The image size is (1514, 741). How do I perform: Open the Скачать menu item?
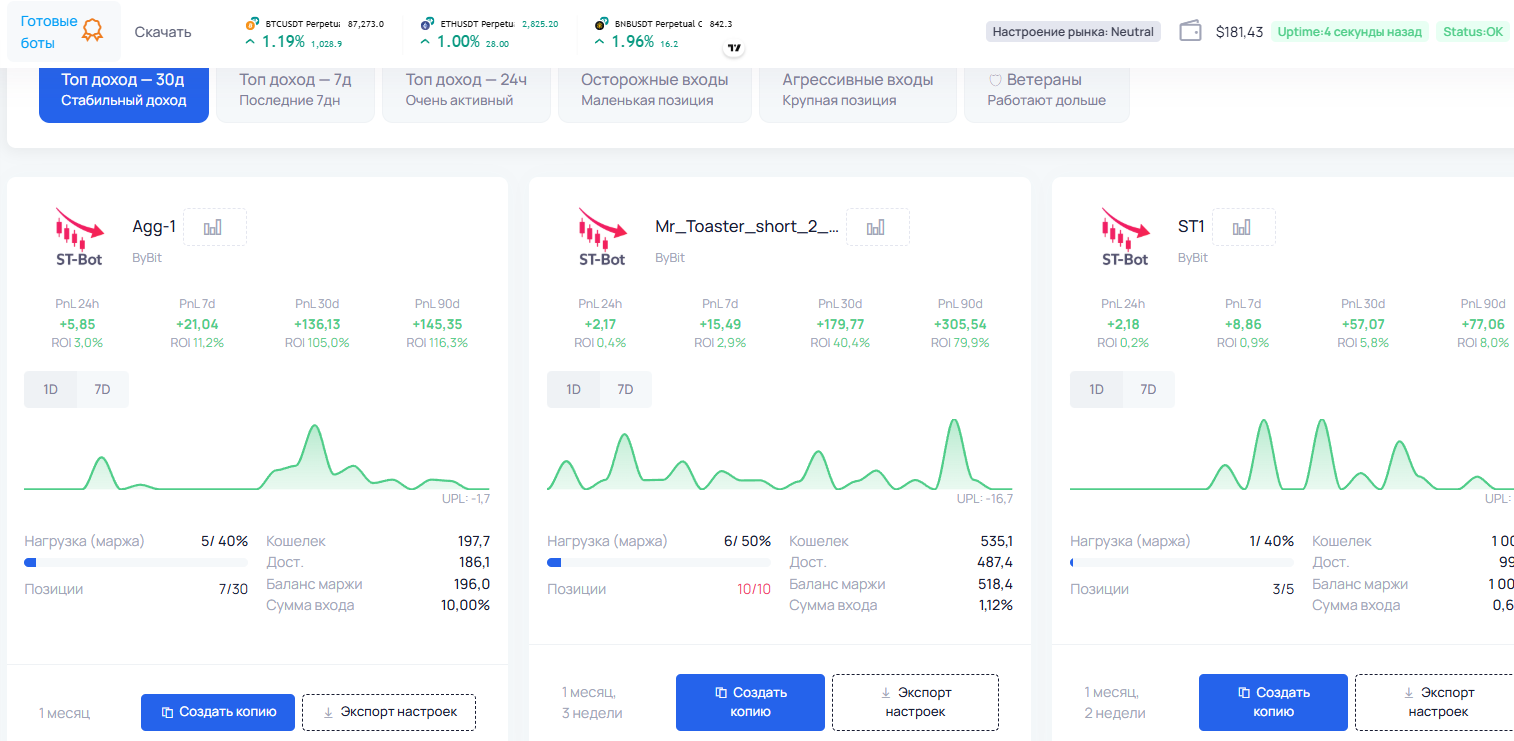point(163,32)
